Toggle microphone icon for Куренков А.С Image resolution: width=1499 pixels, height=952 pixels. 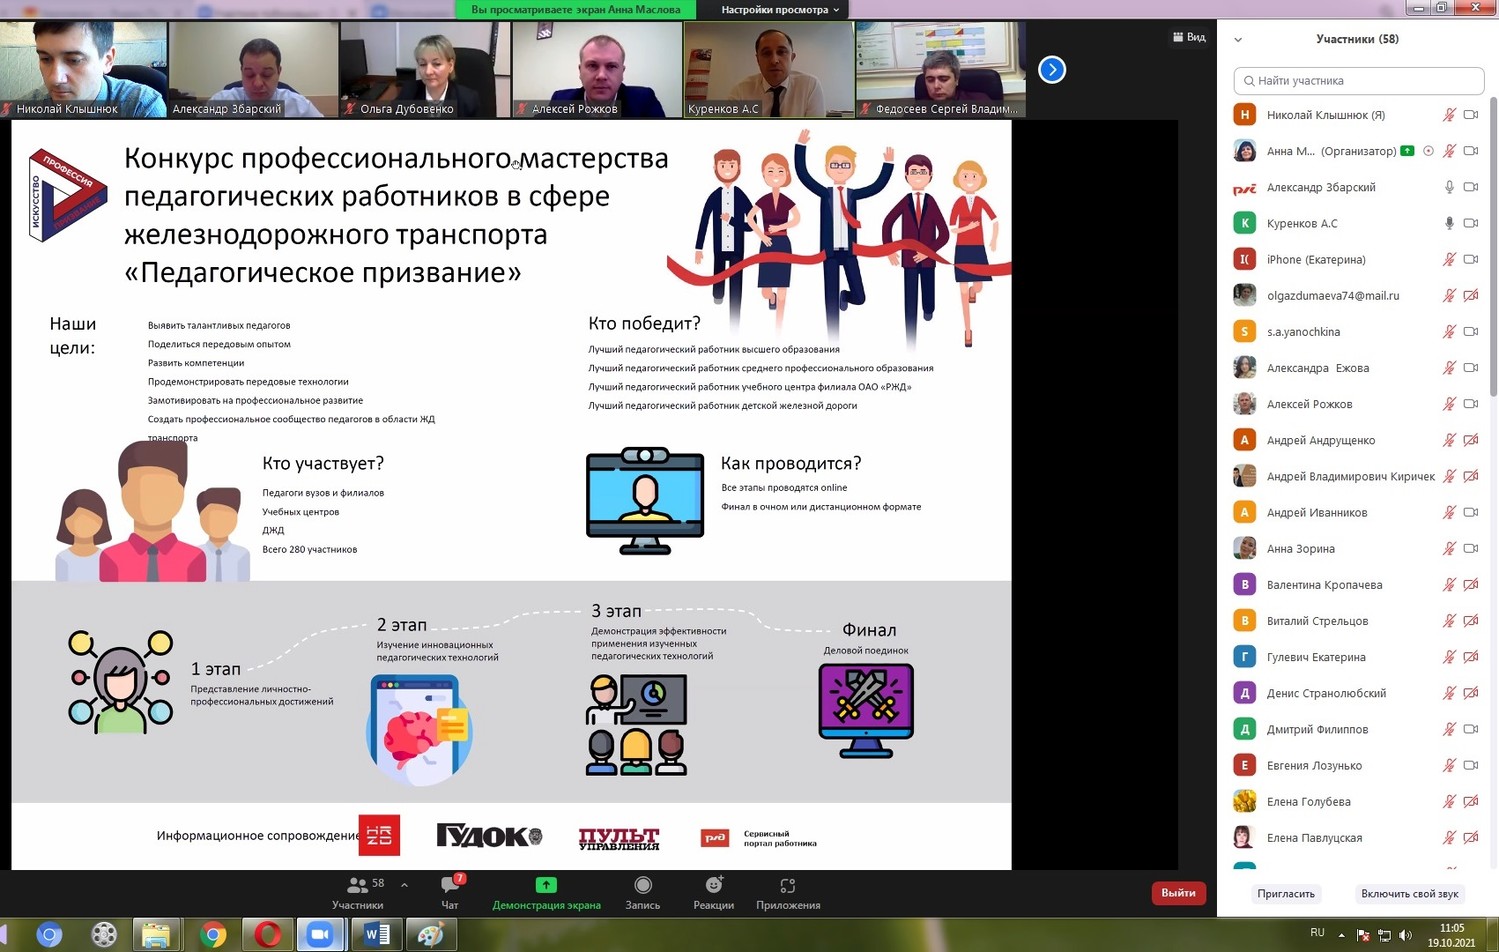pos(1449,223)
